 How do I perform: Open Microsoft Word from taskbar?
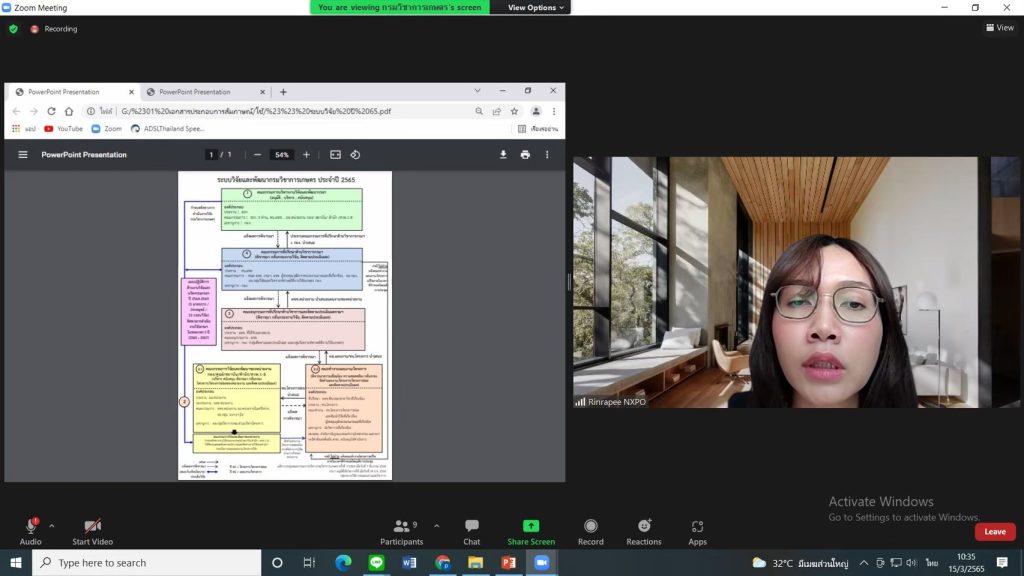click(409, 562)
